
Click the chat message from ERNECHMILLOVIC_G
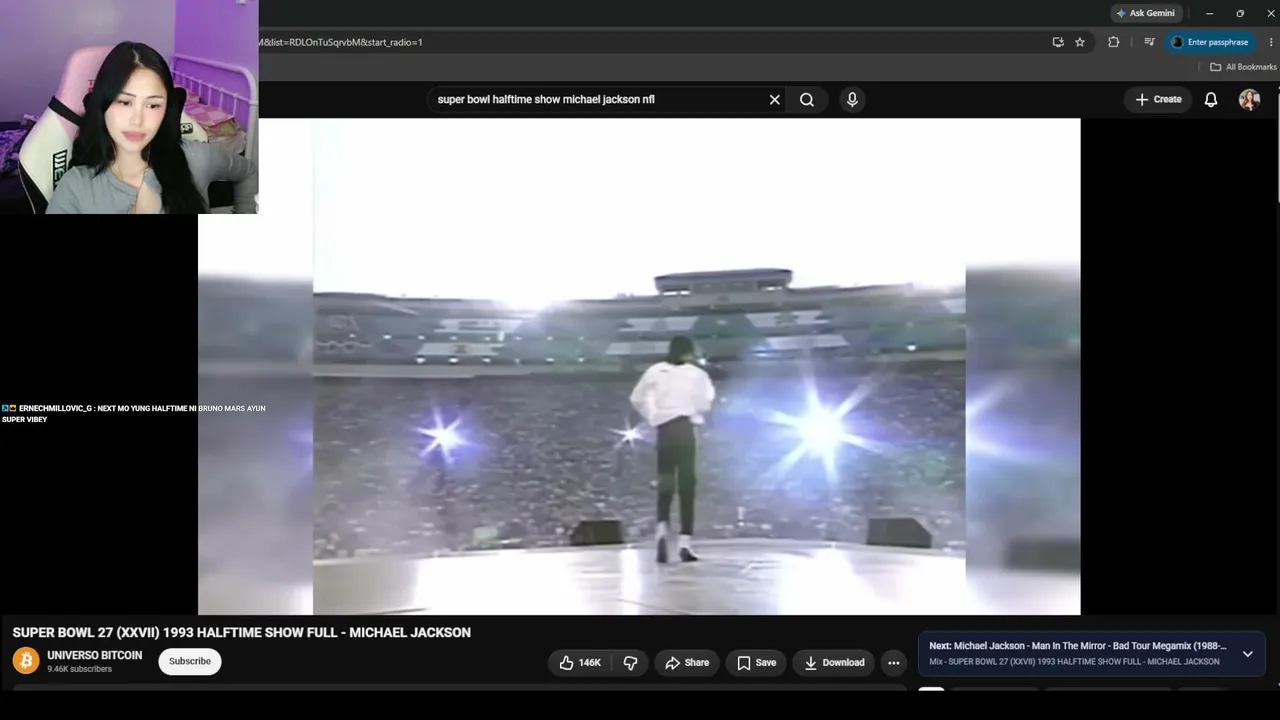click(134, 414)
